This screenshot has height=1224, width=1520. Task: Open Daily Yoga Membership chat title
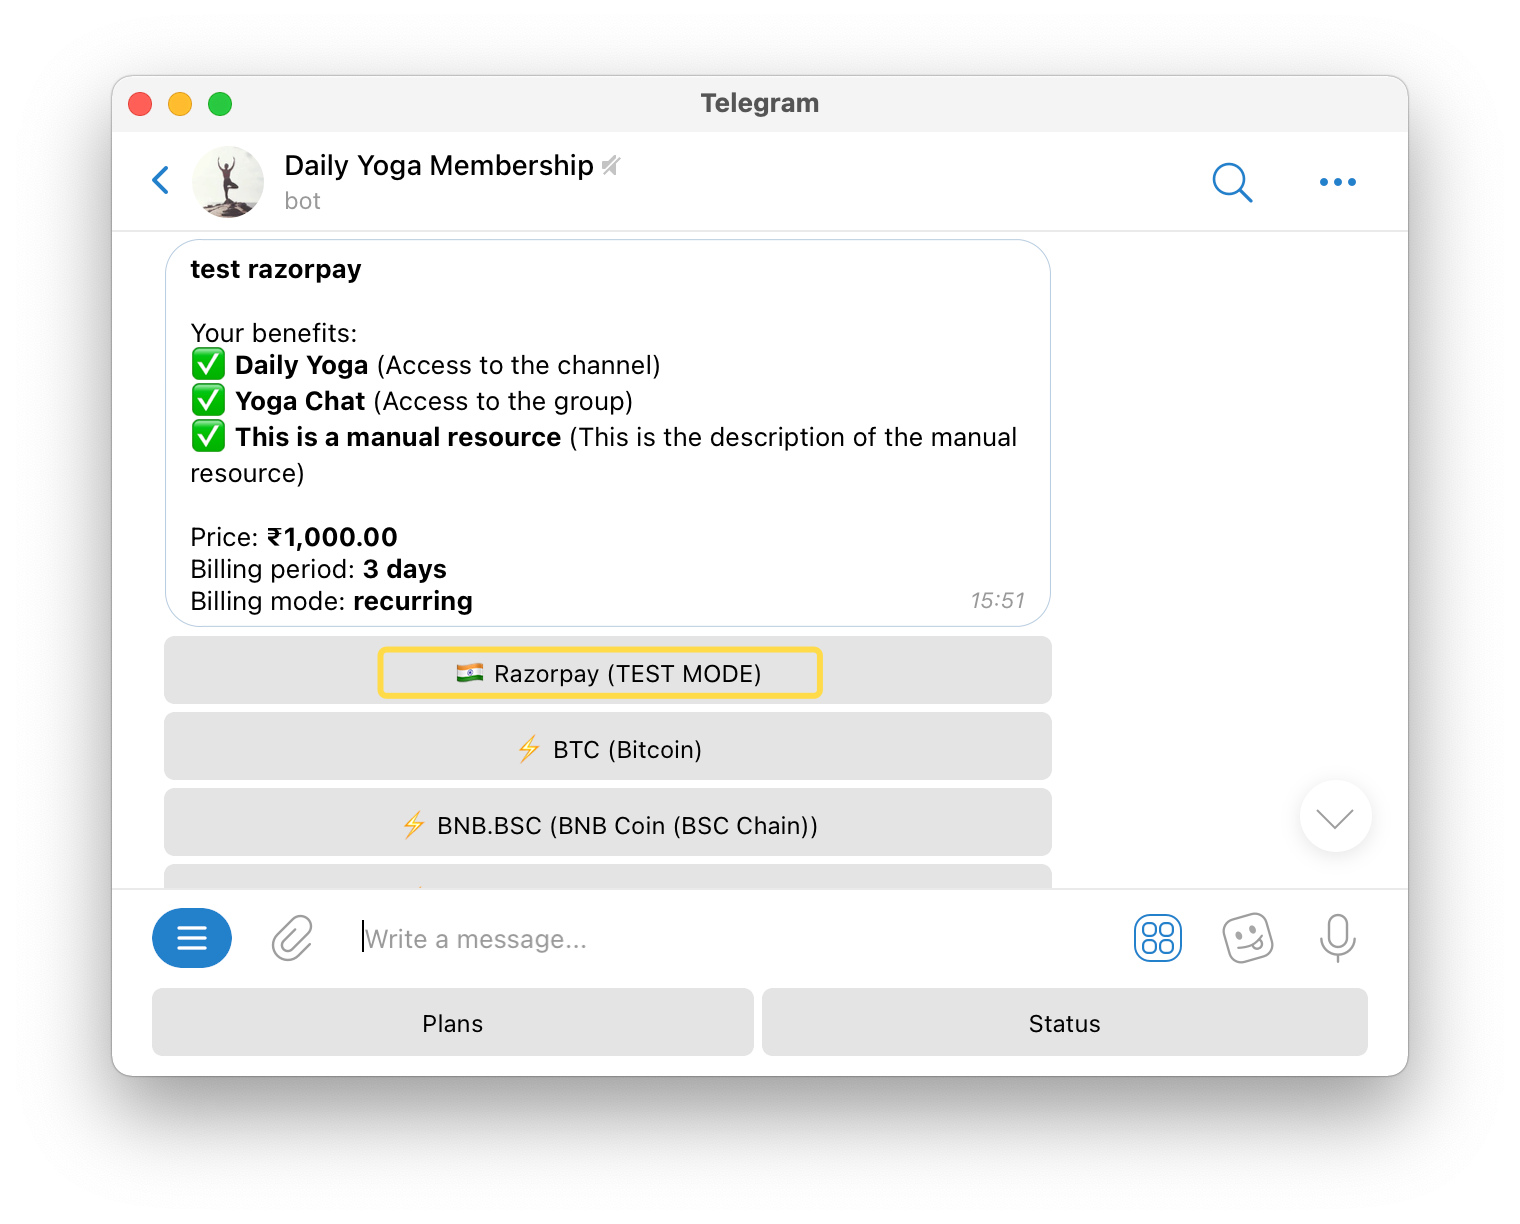pos(439,165)
